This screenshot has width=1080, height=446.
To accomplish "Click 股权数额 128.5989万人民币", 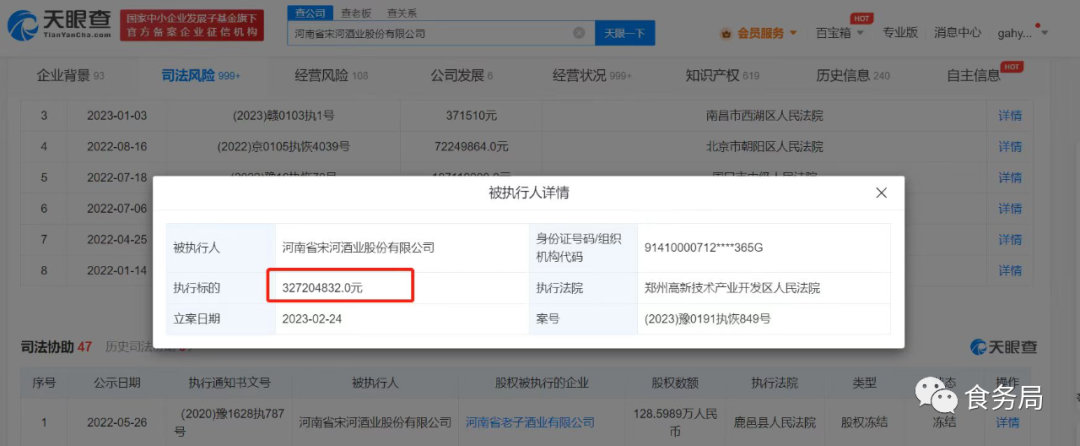I will pyautogui.click(x=674, y=423).
